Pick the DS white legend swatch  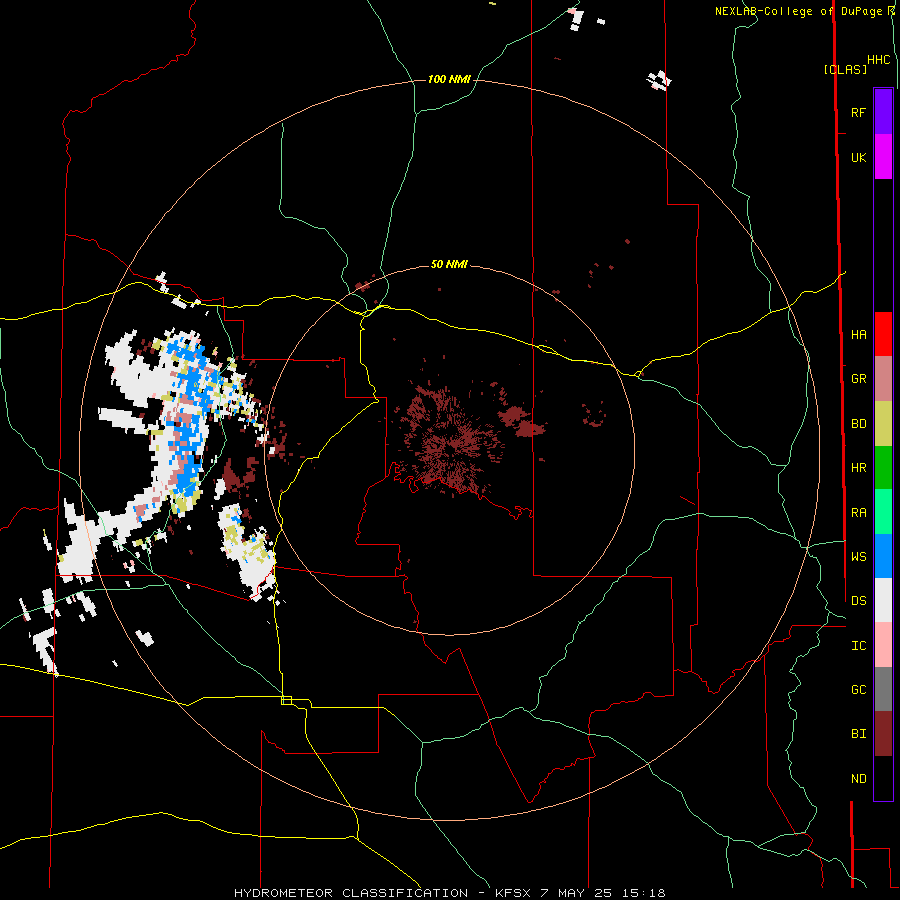click(x=883, y=600)
